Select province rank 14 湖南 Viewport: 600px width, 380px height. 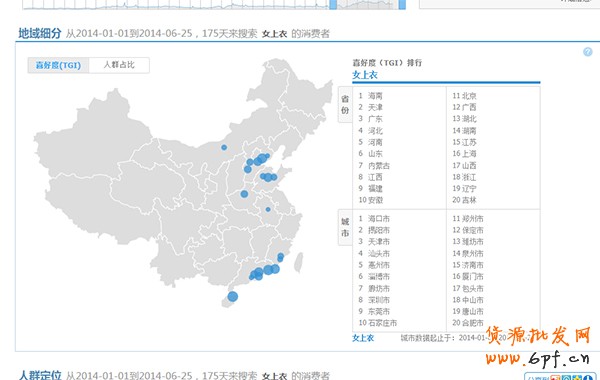[x=464, y=130]
